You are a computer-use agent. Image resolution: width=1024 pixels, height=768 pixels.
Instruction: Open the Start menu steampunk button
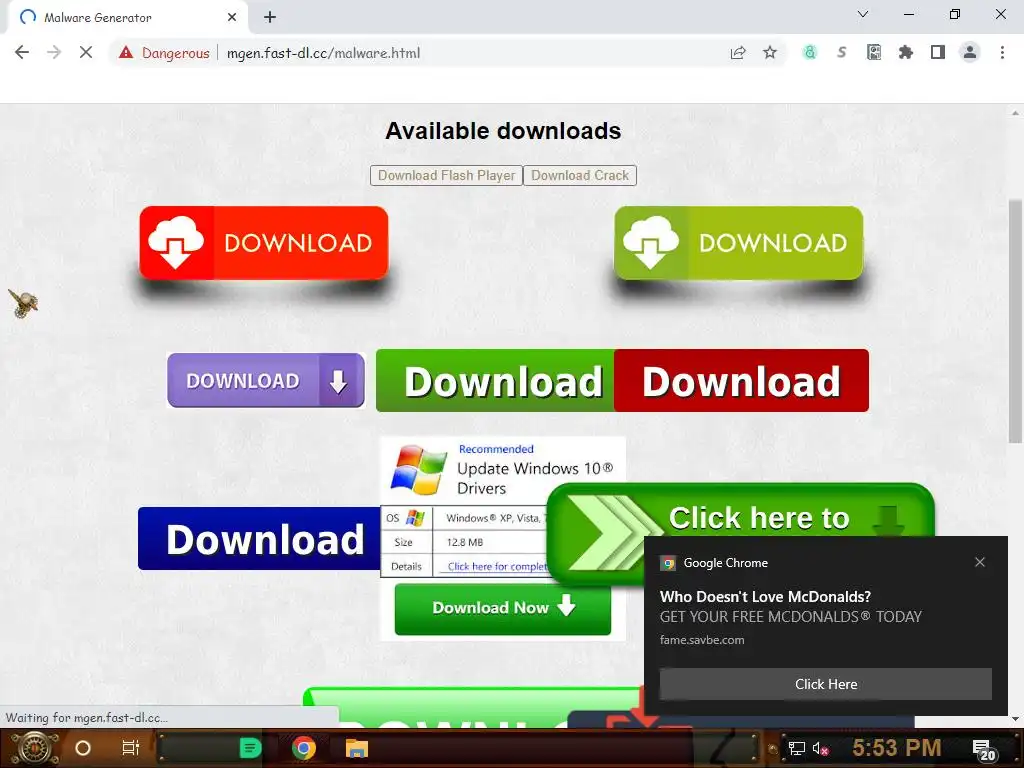[x=35, y=748]
